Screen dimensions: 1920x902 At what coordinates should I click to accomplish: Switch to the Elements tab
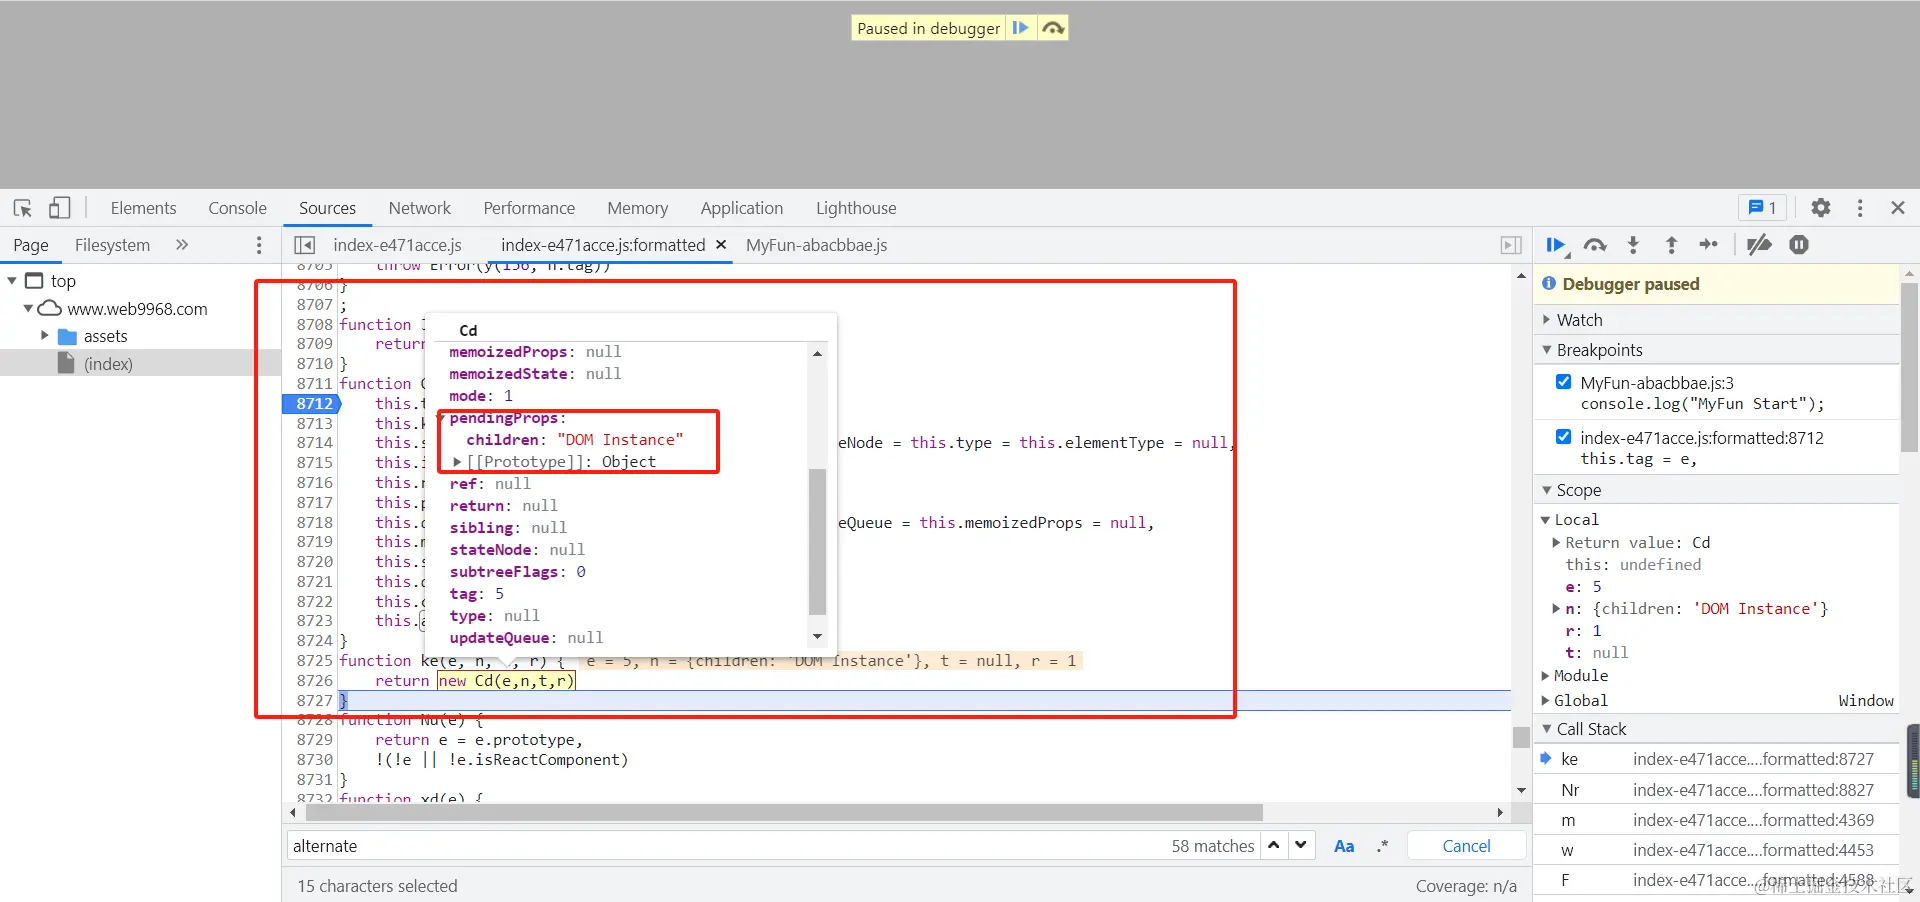pyautogui.click(x=143, y=208)
